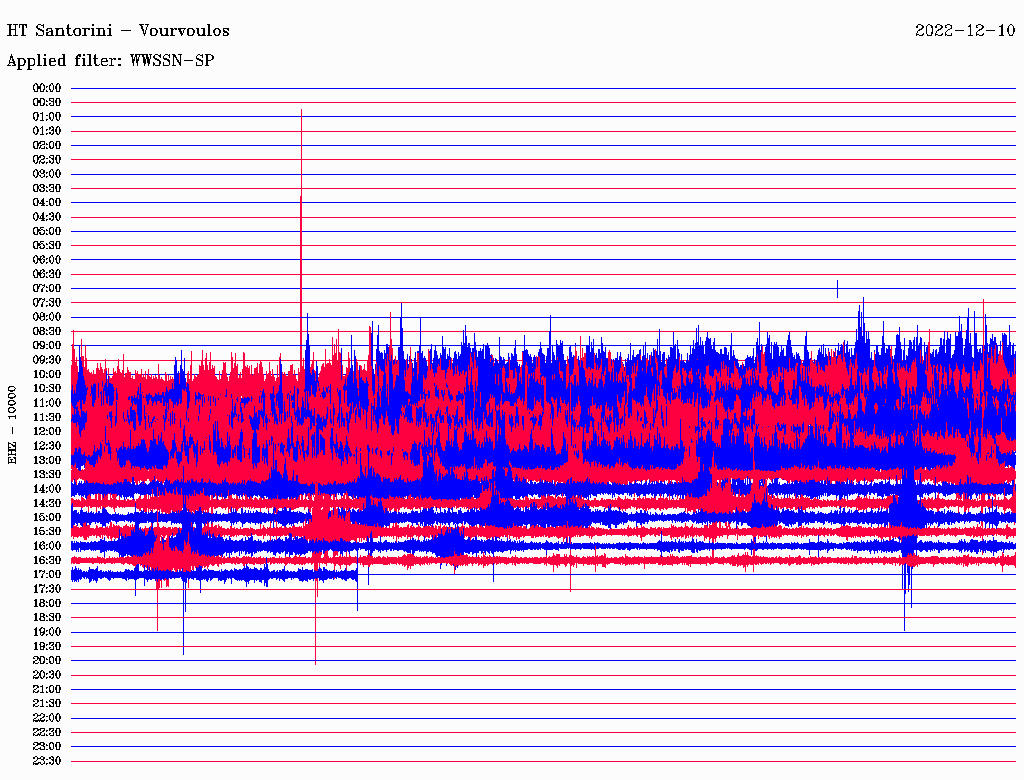Click the 05:00 time label
The image size is (1024, 780).
(x=47, y=231)
